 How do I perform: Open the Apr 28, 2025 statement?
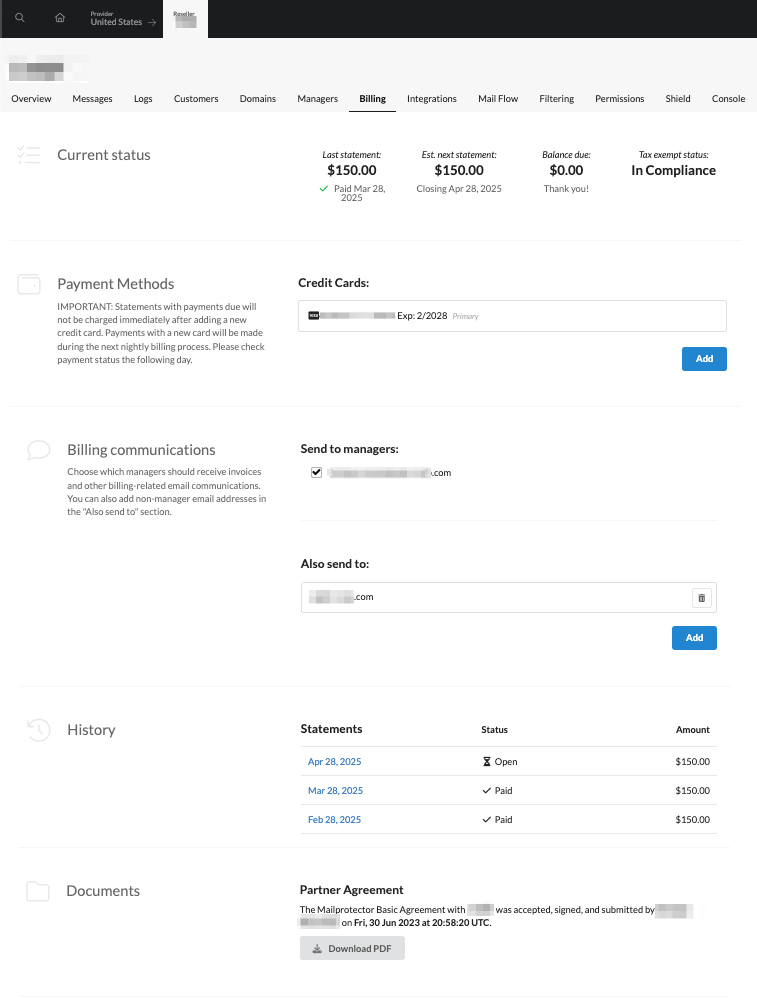[335, 762]
